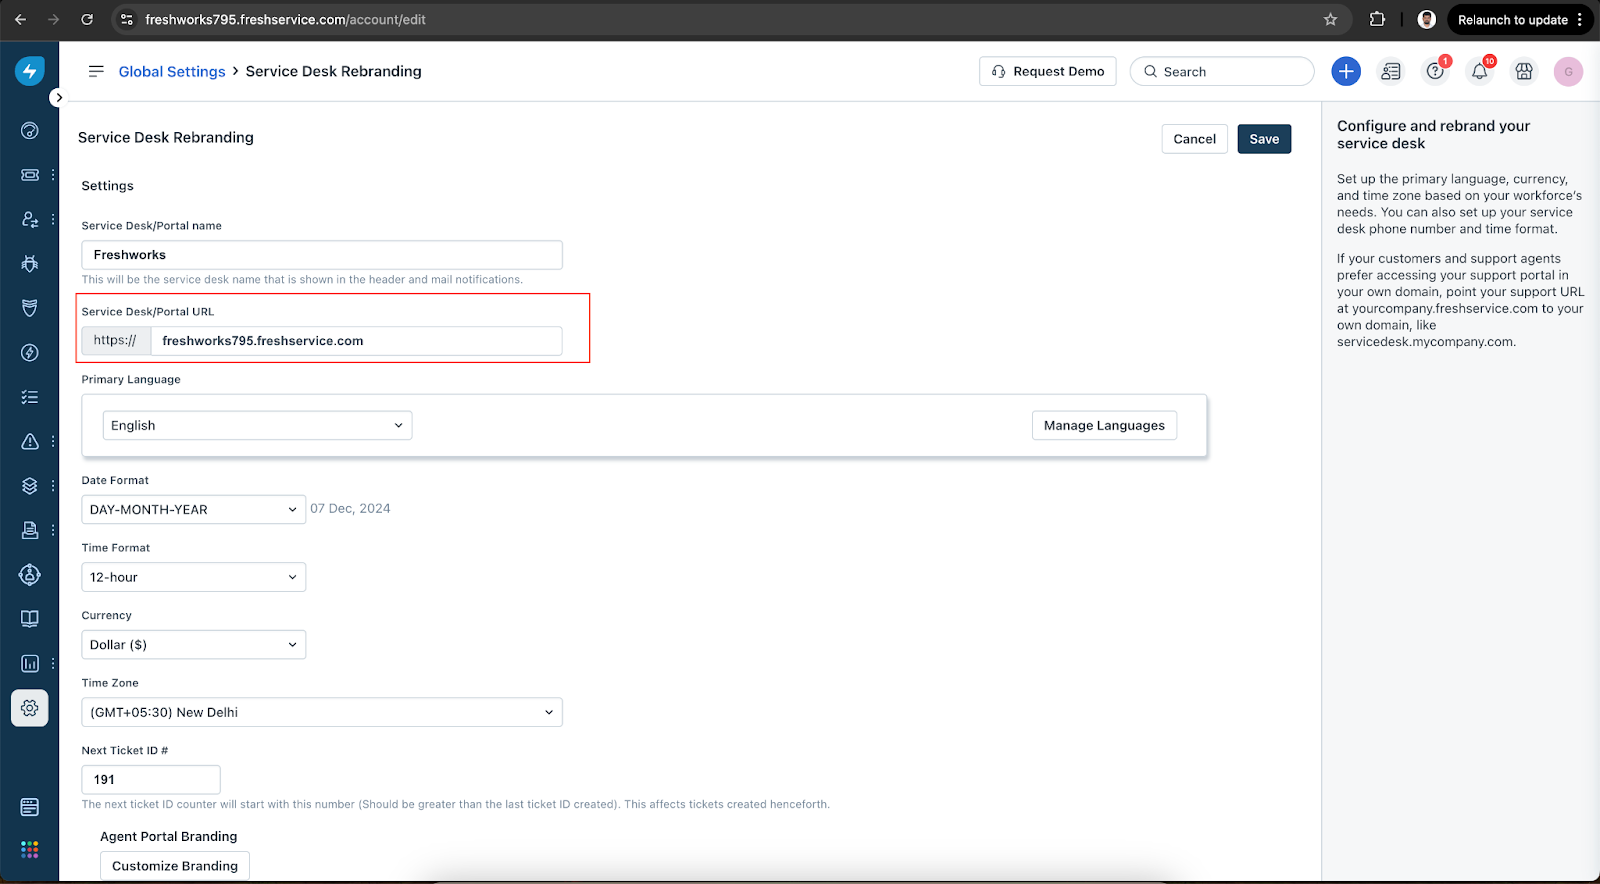1600x884 pixels.
Task: Click the blue plus create-new button
Action: [1346, 71]
